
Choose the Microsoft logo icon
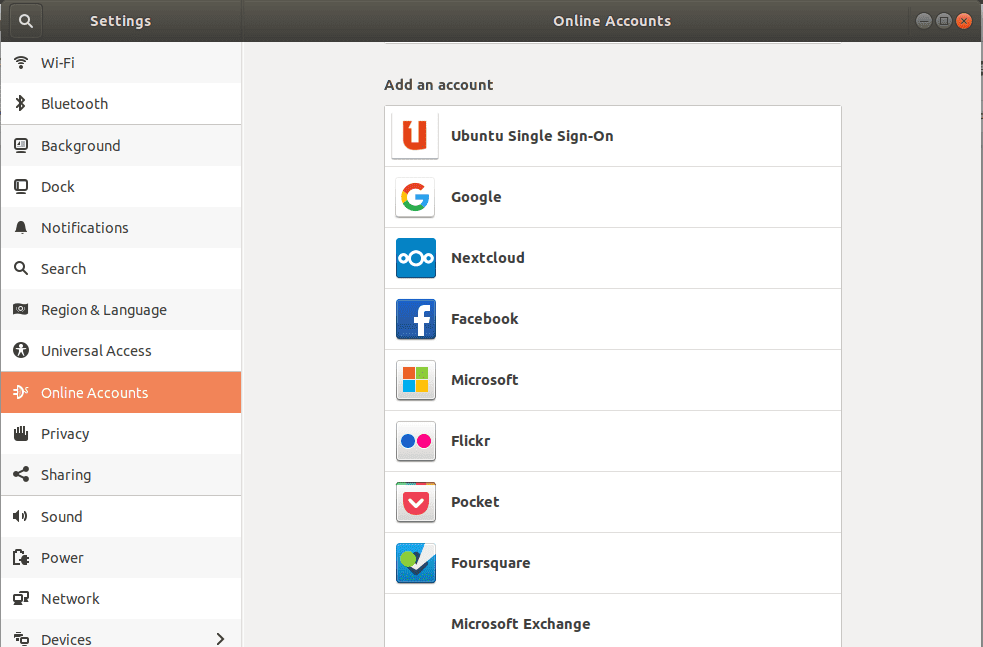point(415,380)
